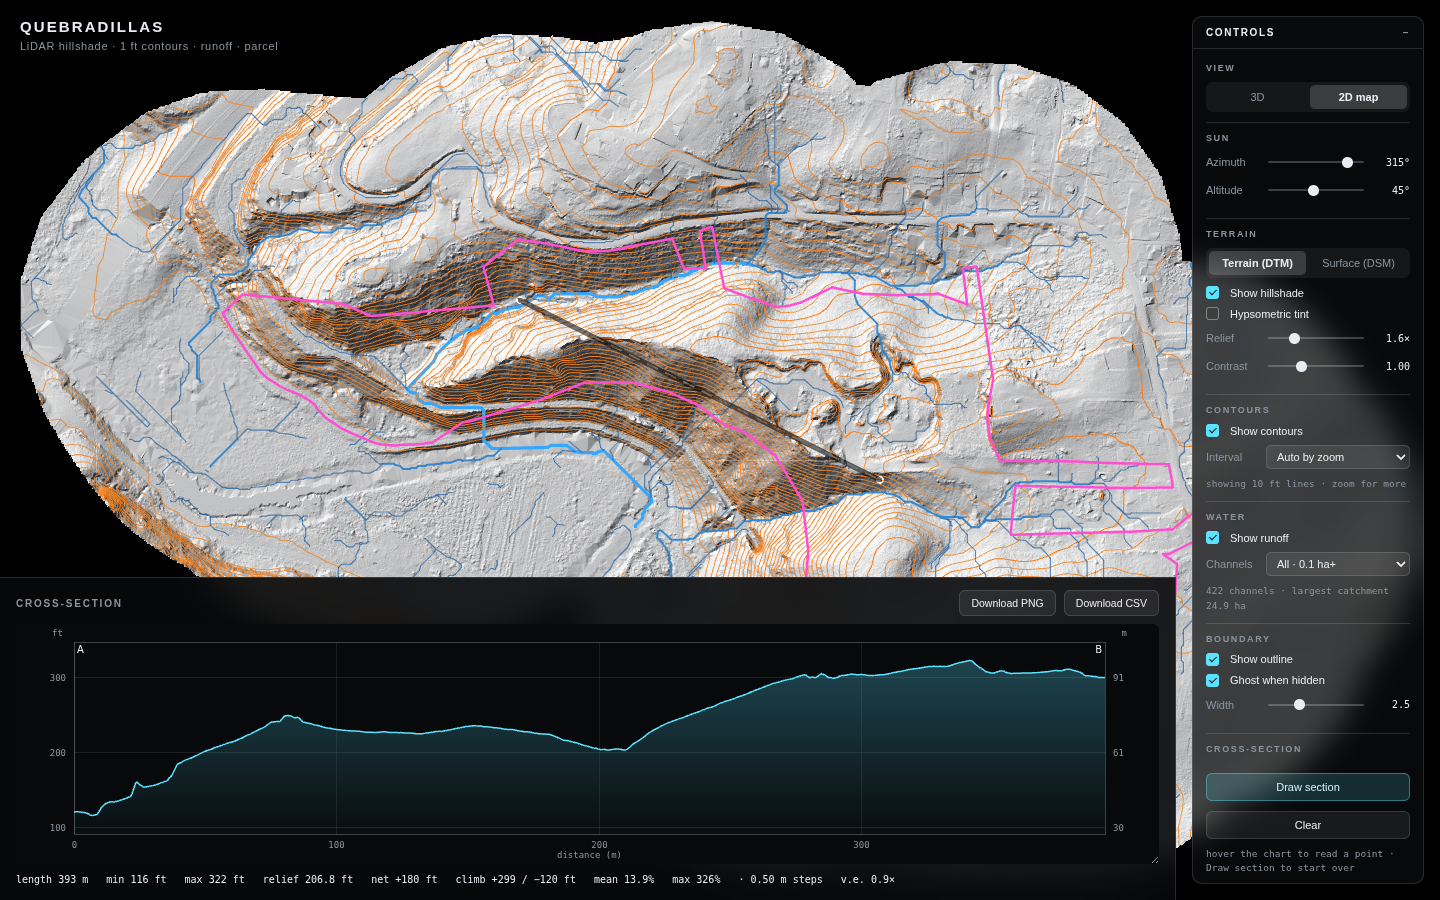Viewport: 1440px width, 900px height.
Task: Open the contour Interval dropdown
Action: pyautogui.click(x=1338, y=457)
